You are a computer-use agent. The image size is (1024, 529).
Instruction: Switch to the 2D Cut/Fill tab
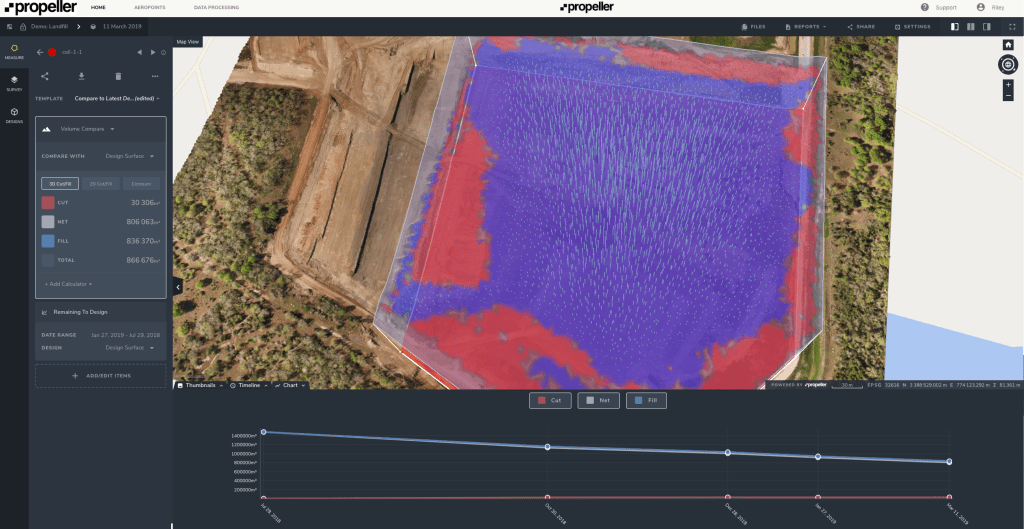(x=100, y=184)
